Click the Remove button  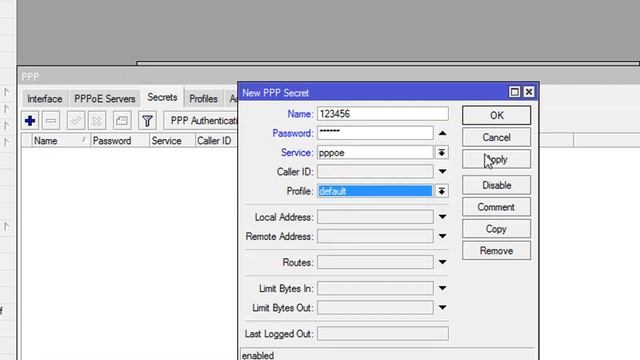click(x=496, y=251)
